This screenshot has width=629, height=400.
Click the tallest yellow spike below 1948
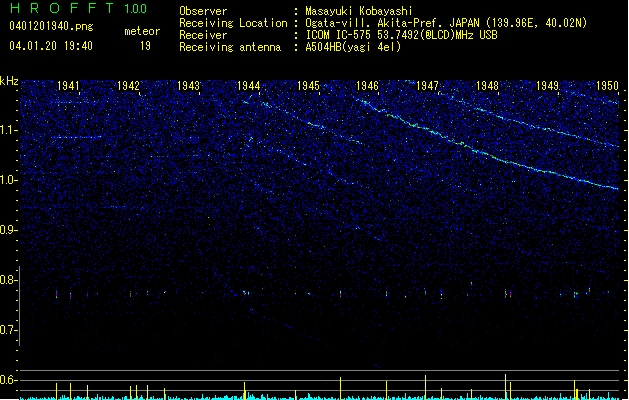505,387
